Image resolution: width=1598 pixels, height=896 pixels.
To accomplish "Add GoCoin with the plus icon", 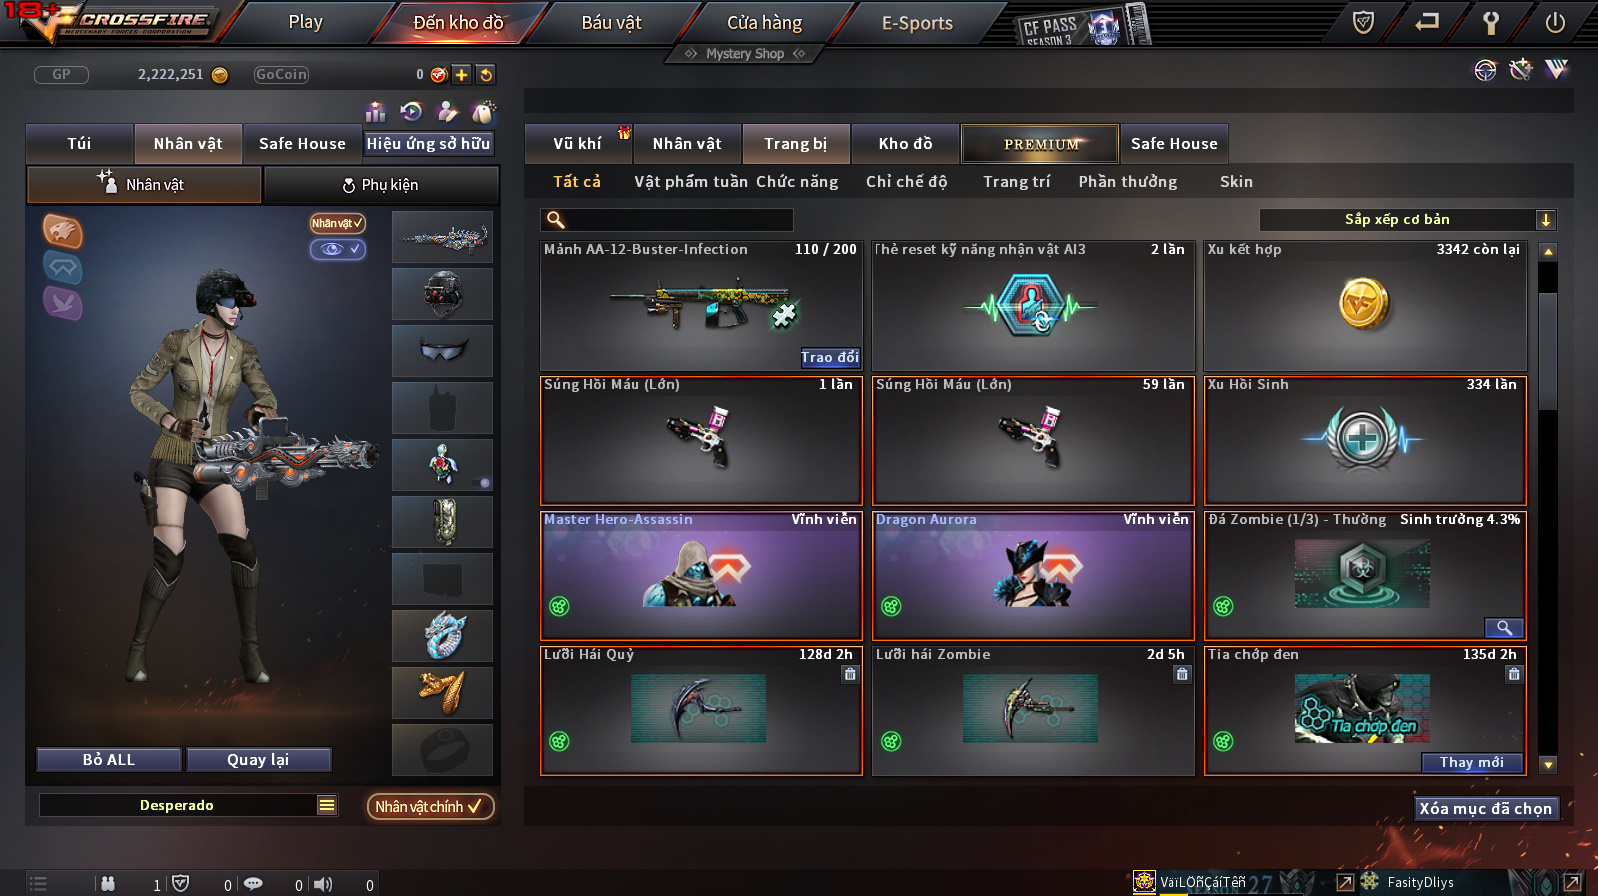I will click(461, 74).
